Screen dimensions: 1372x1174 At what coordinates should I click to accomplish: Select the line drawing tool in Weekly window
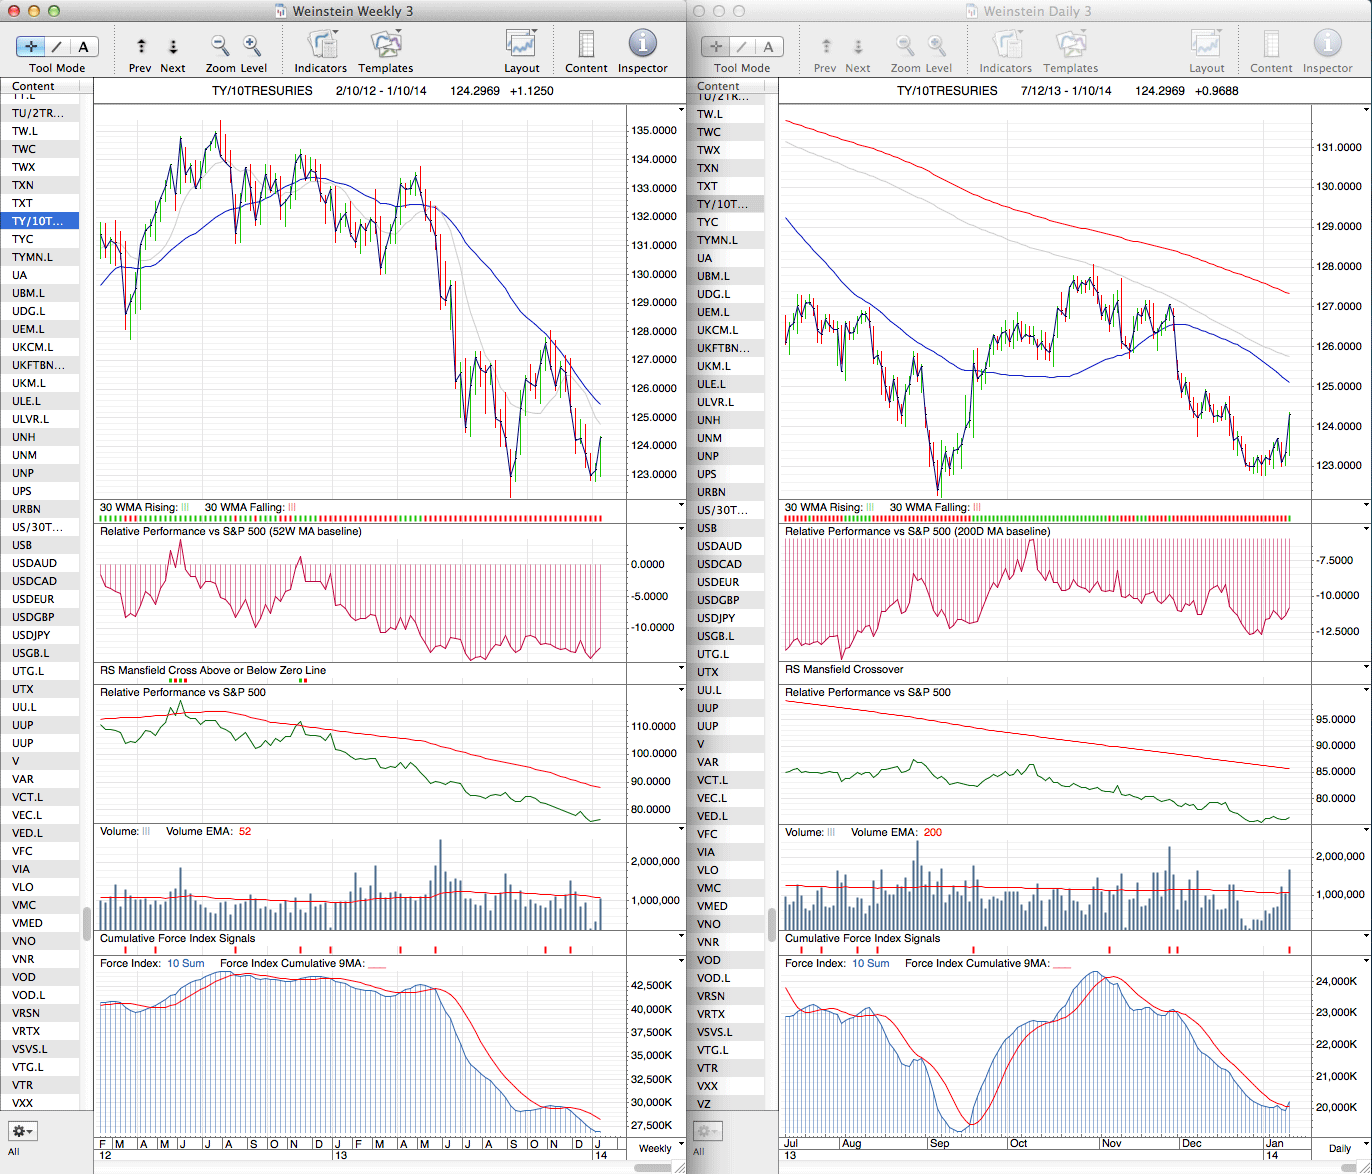(57, 46)
